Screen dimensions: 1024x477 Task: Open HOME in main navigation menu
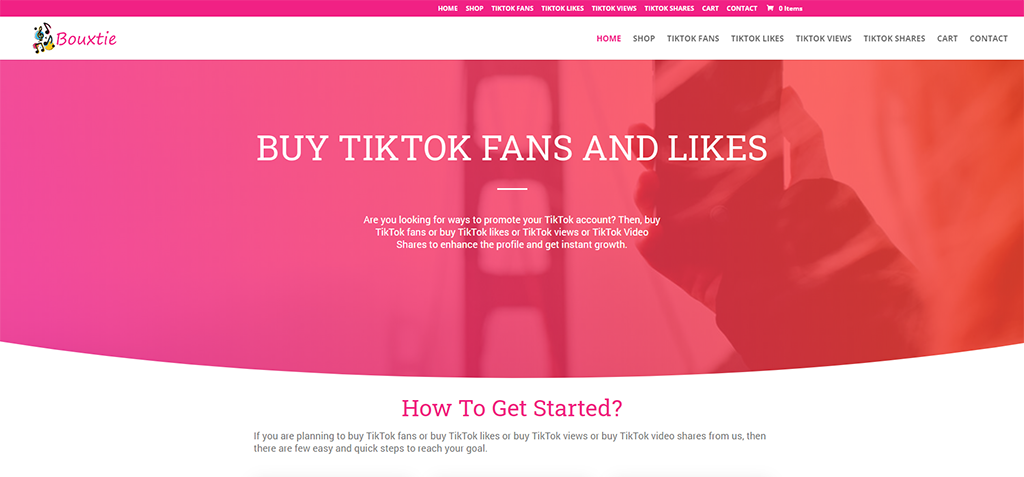click(609, 39)
